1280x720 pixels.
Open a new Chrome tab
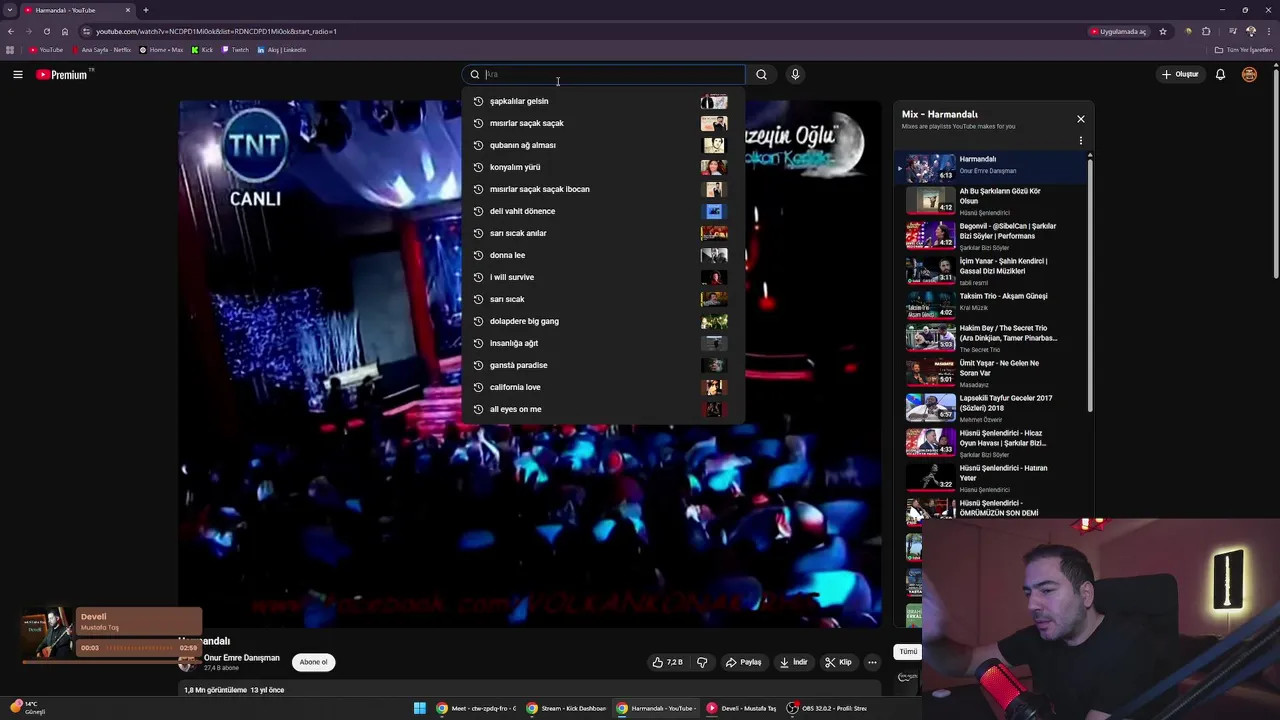point(146,10)
